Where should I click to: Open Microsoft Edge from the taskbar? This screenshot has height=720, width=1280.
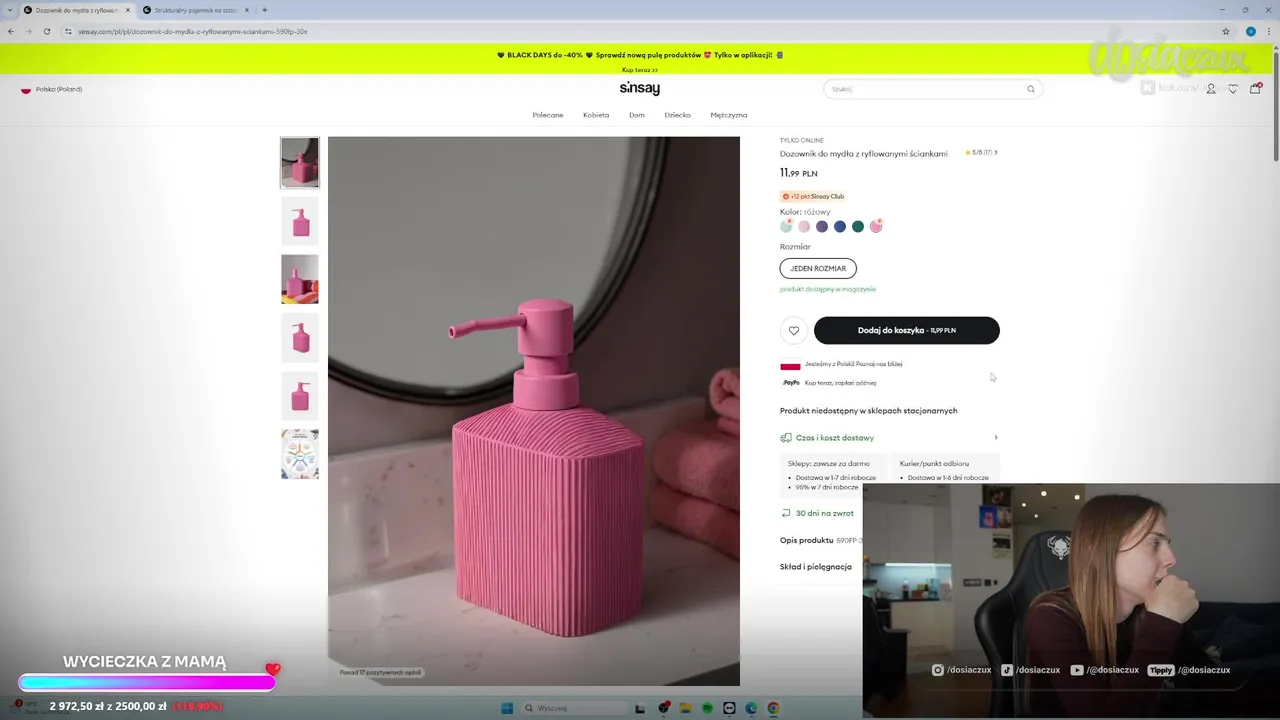click(x=751, y=708)
